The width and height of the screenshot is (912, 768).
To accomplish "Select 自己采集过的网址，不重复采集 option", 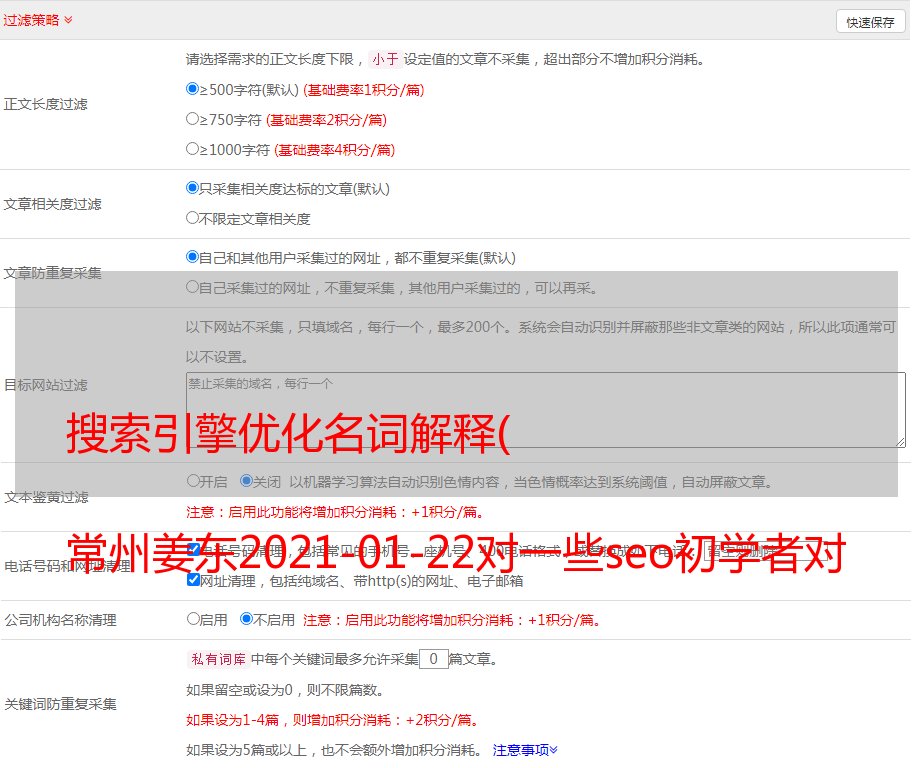I will pyautogui.click(x=192, y=287).
